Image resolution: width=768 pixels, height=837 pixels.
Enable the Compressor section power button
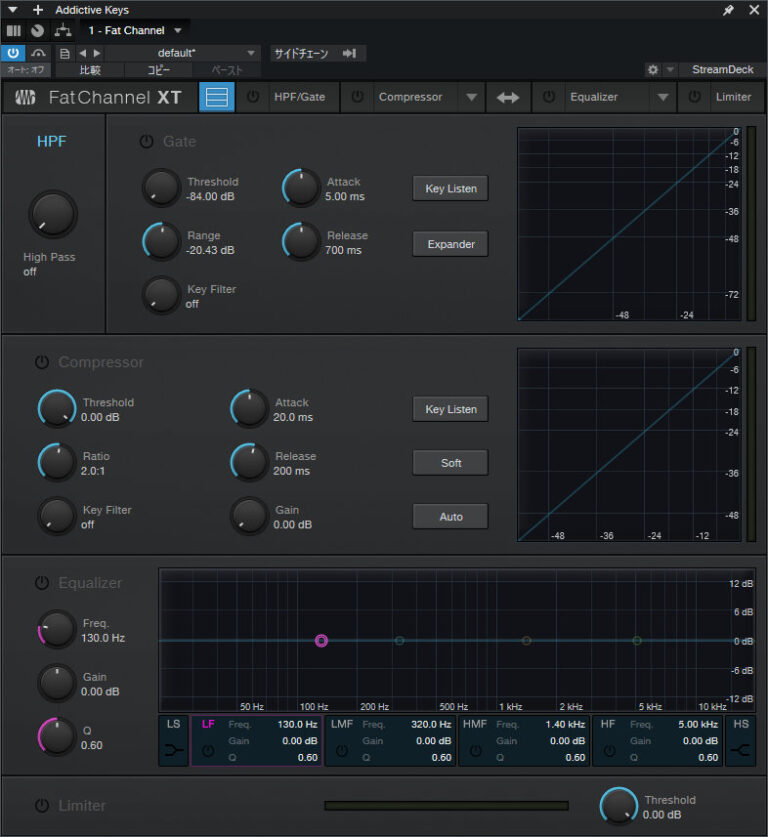click(x=42, y=362)
